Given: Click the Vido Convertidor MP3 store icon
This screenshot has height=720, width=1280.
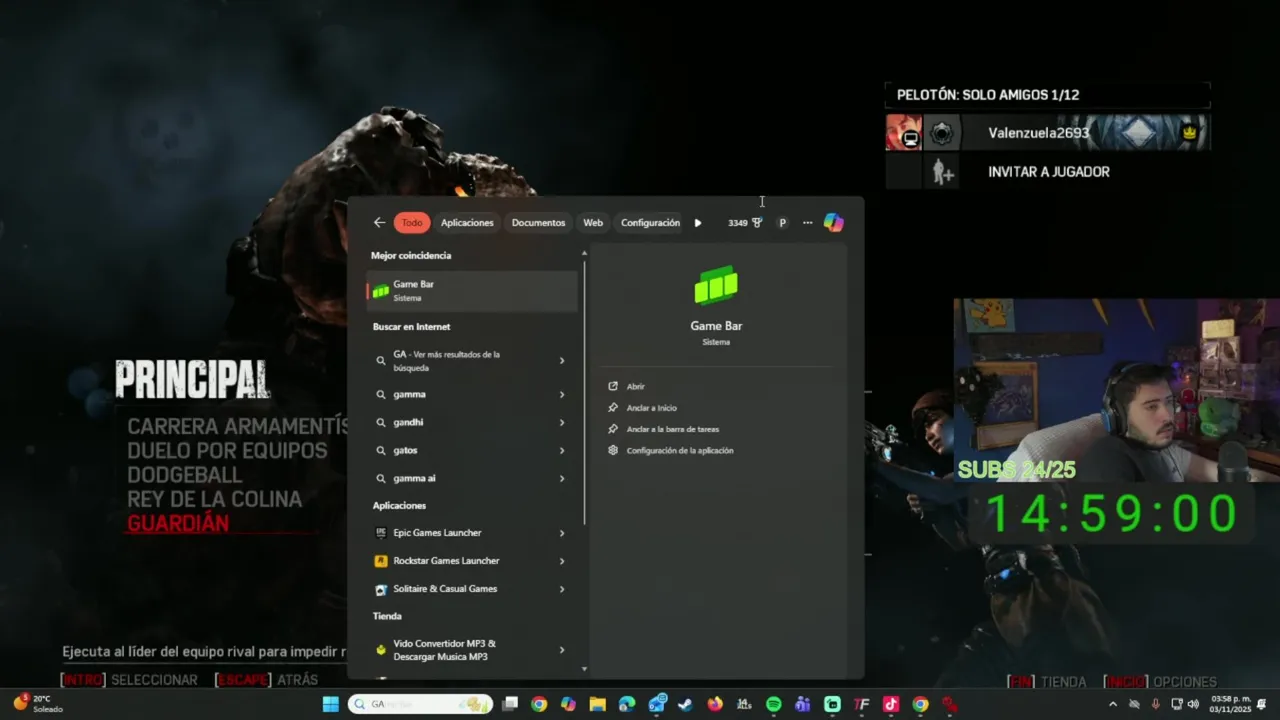Looking at the screenshot, I should tap(381, 650).
